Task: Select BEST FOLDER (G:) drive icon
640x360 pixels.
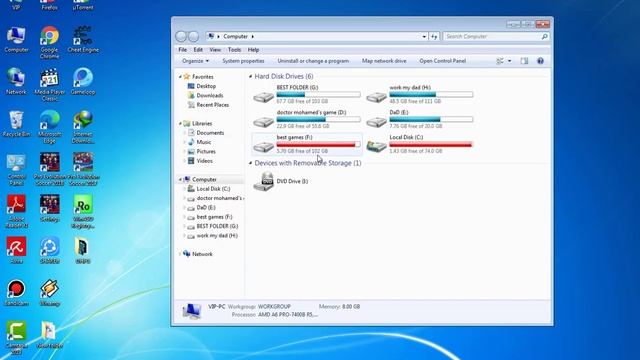Action: click(x=264, y=97)
